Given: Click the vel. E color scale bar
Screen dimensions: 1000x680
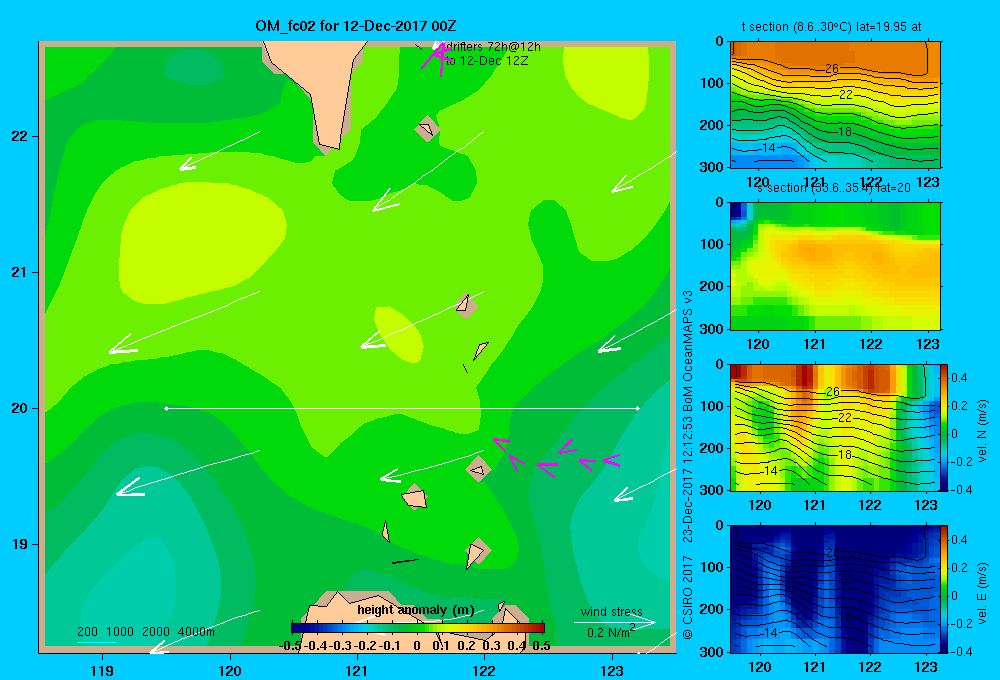Looking at the screenshot, I should tap(945, 589).
